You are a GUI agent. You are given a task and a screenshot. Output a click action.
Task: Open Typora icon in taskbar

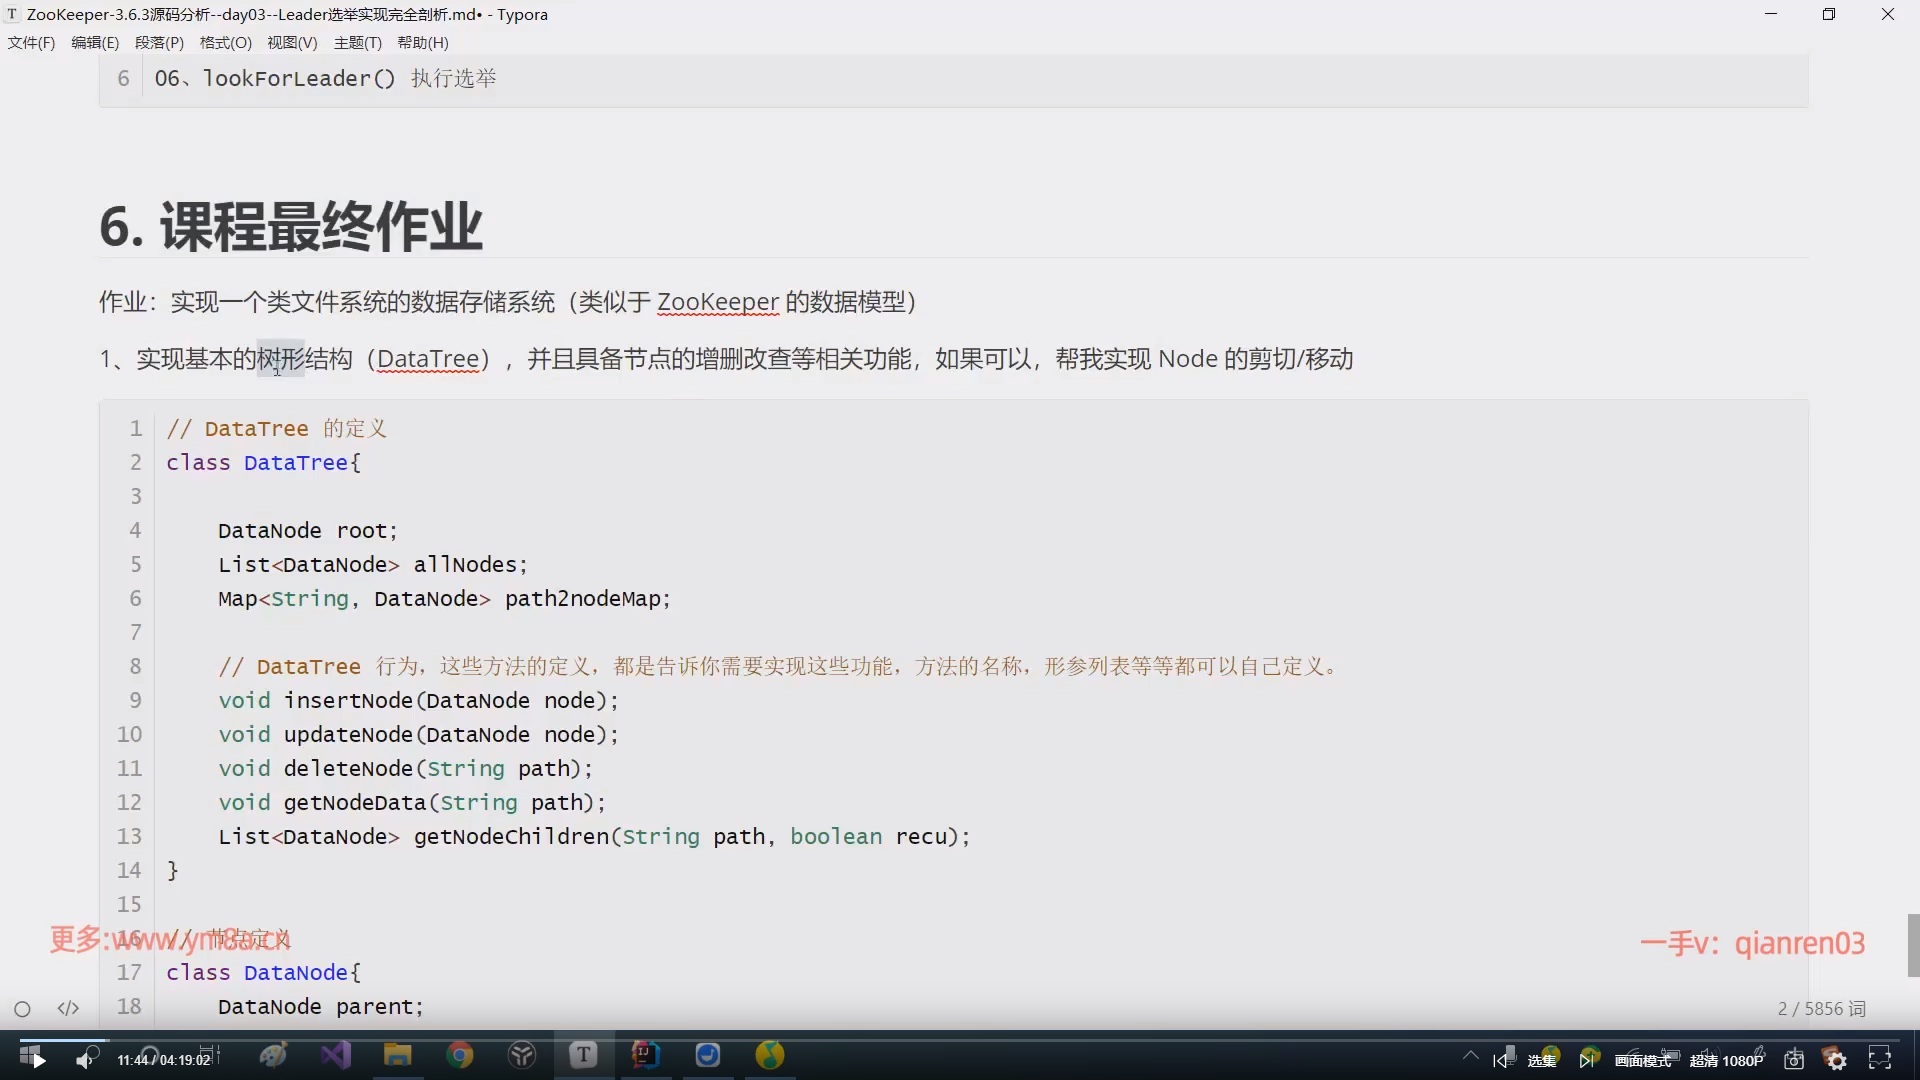584,1055
